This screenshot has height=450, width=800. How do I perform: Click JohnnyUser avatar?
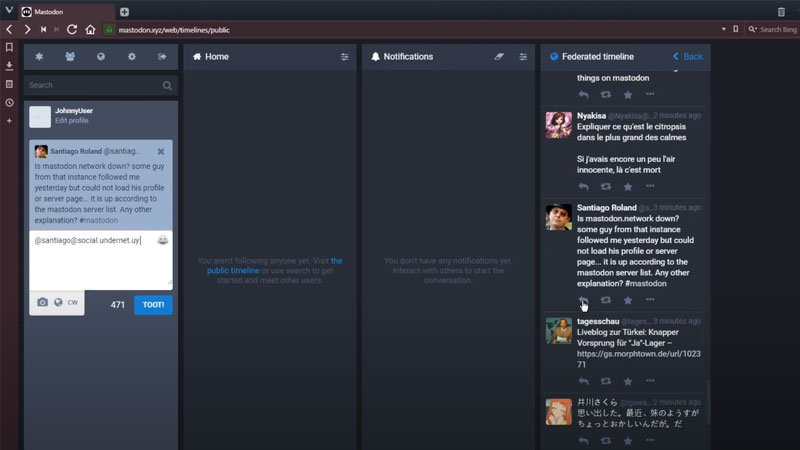(40, 117)
